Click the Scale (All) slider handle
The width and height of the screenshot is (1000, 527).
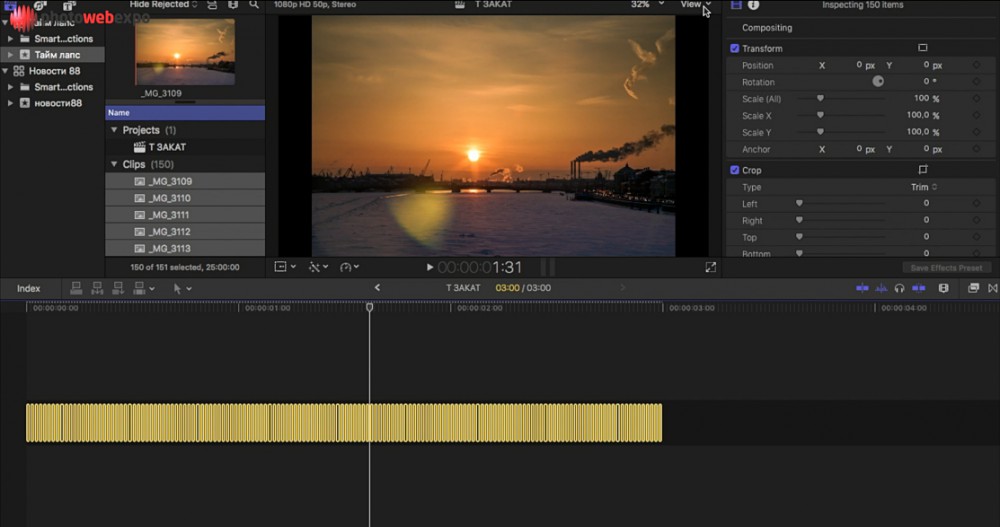pyautogui.click(x=820, y=99)
